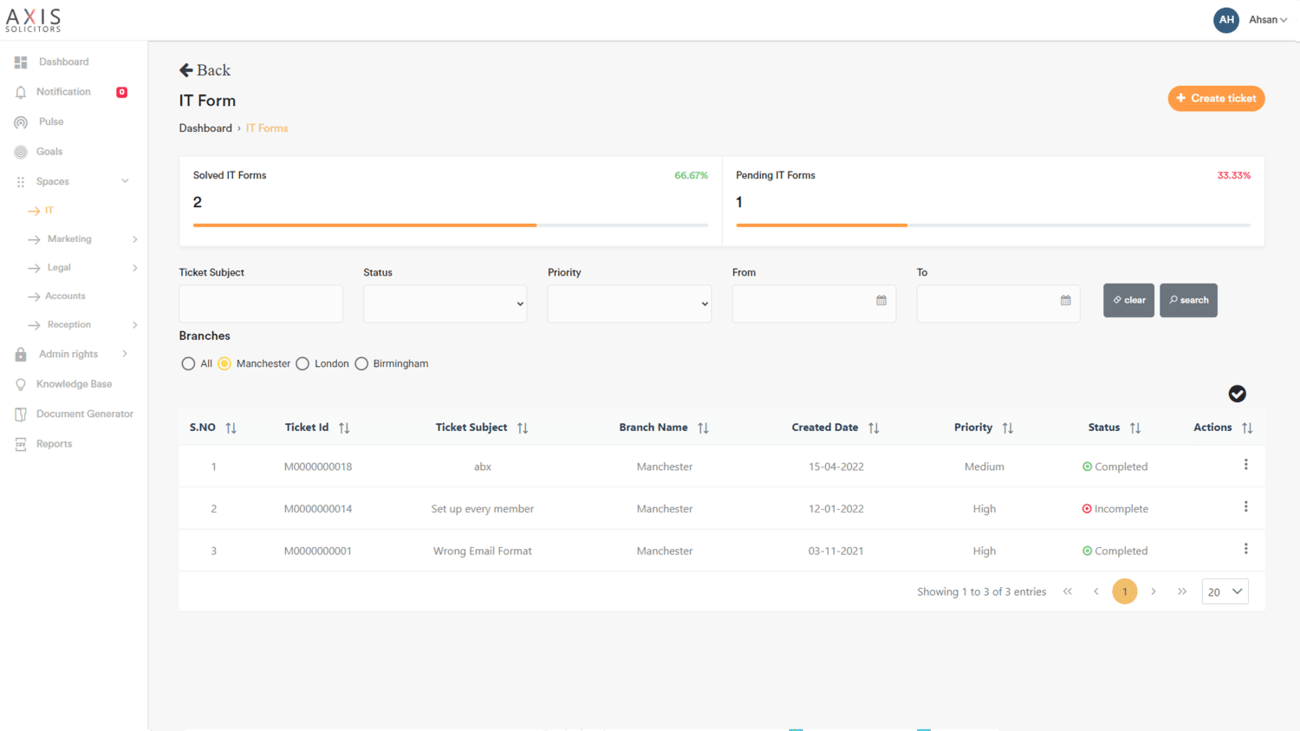Click the Solved IT Forms progress bar

pyautogui.click(x=450, y=226)
